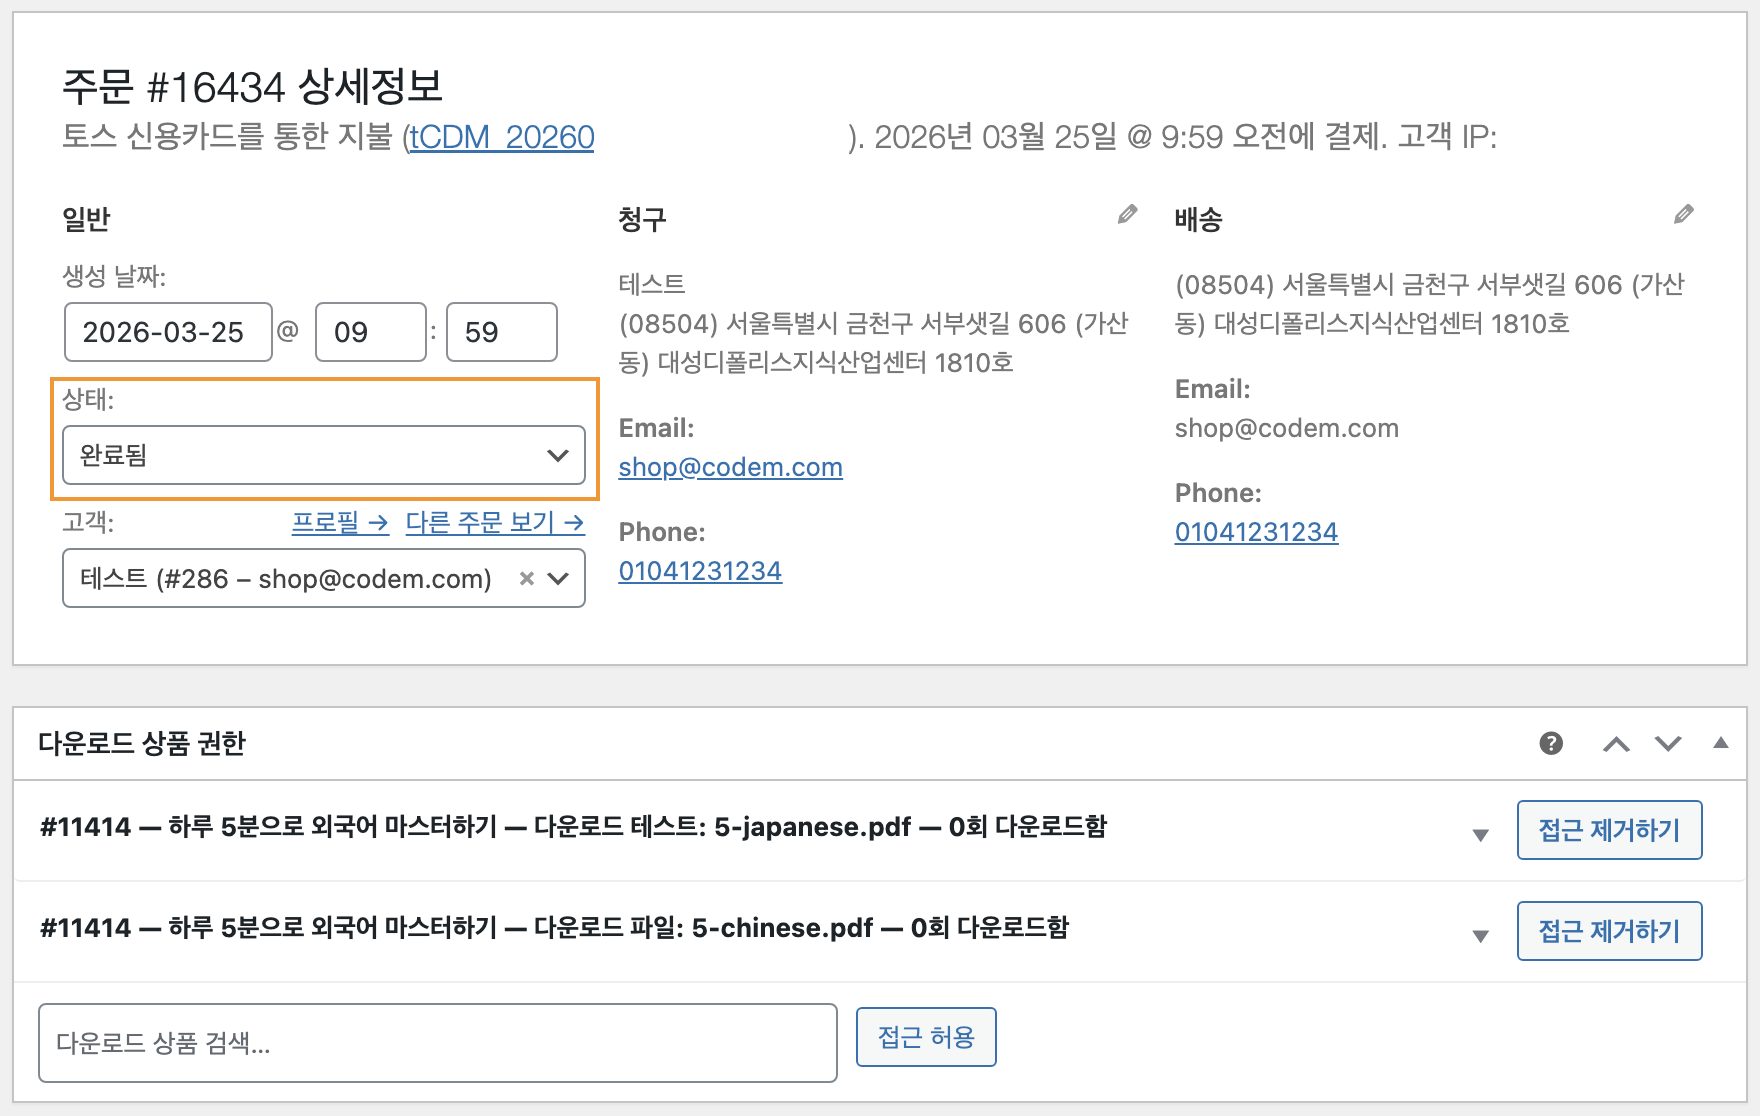This screenshot has height=1116, width=1760.
Task: Open the customer profile link
Action: (x=339, y=522)
